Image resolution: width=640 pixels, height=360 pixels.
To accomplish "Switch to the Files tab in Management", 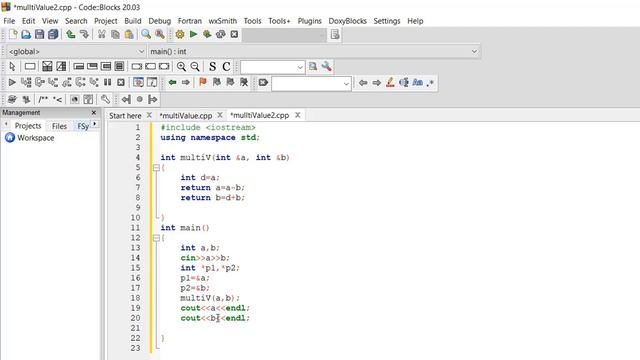I will 59,126.
